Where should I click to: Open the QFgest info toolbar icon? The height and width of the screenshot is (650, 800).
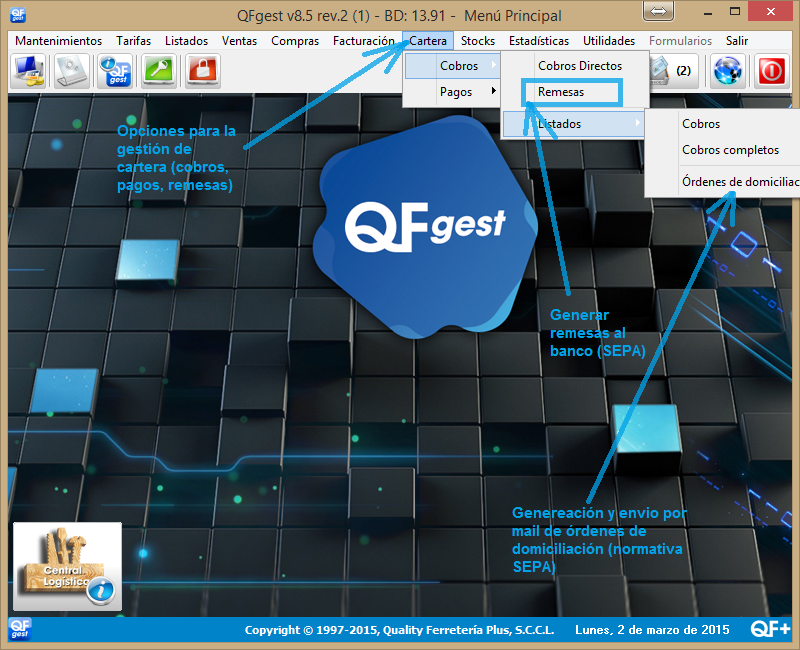pyautogui.click(x=115, y=71)
